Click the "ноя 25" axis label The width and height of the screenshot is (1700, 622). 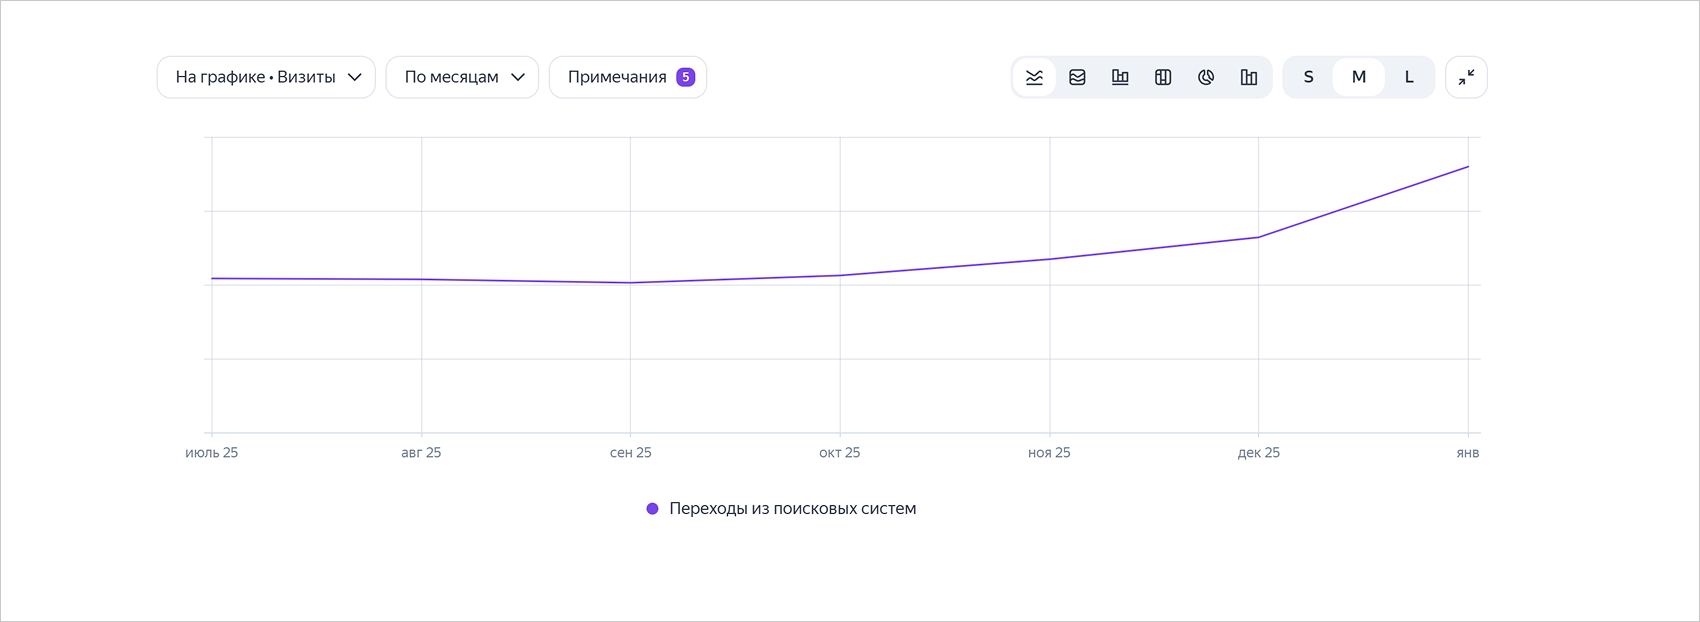click(x=1049, y=453)
